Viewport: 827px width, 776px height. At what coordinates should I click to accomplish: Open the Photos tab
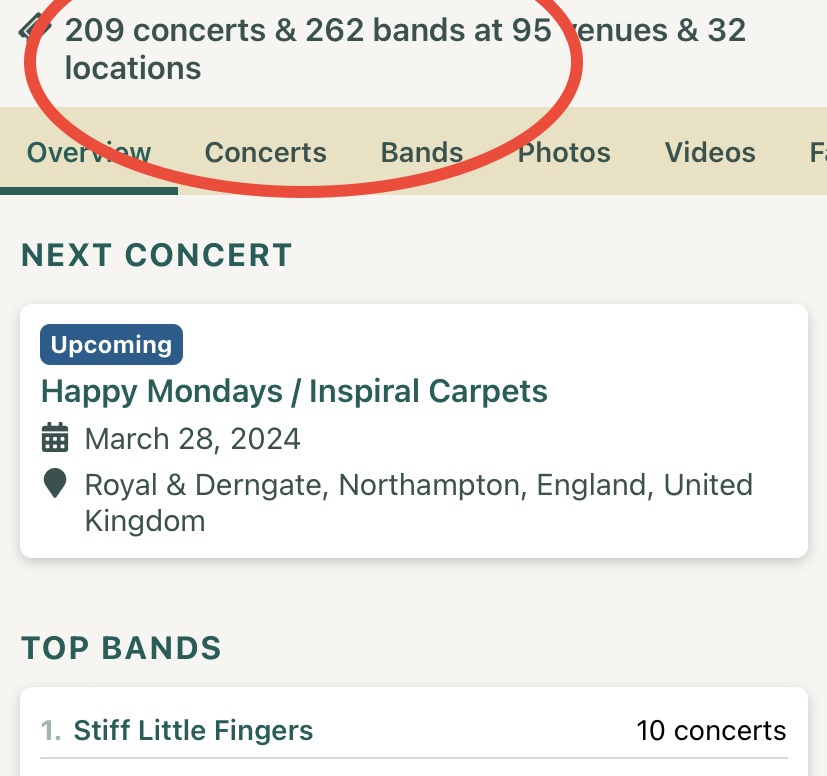(x=564, y=152)
